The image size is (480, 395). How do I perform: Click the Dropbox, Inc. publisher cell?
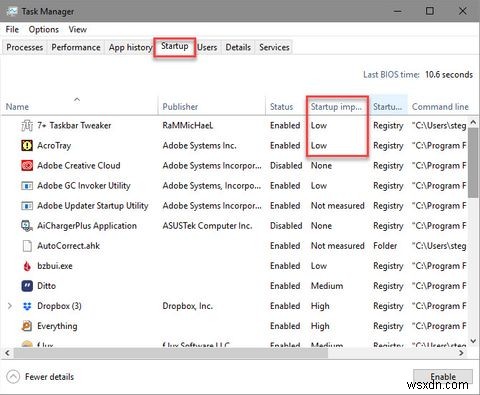[187, 306]
